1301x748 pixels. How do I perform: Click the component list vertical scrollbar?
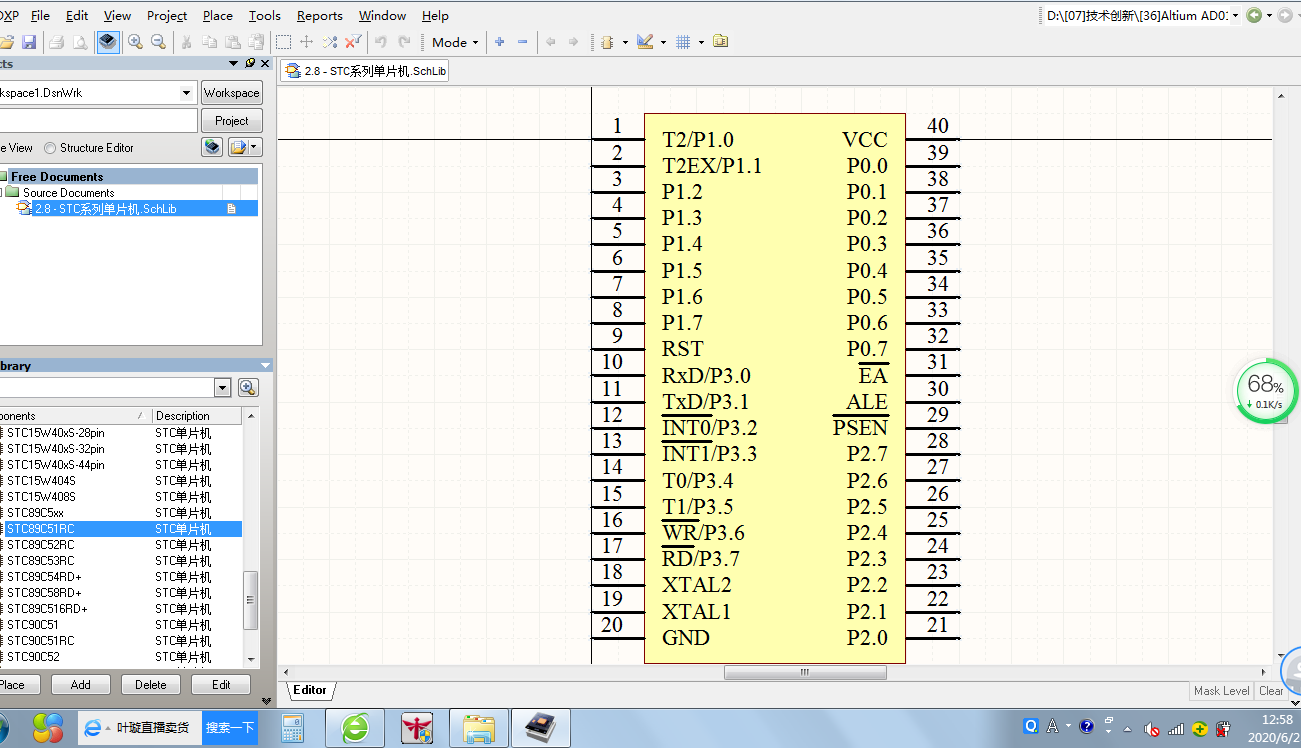[x=251, y=537]
